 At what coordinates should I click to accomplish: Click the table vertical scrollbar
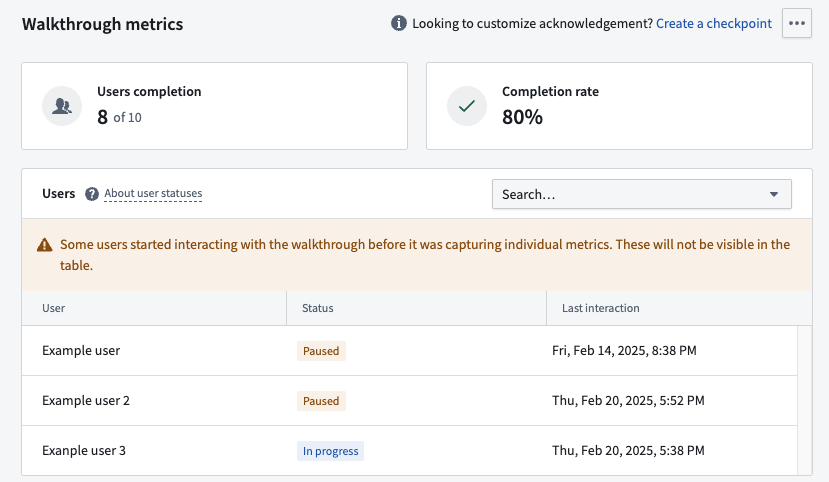(x=805, y=400)
